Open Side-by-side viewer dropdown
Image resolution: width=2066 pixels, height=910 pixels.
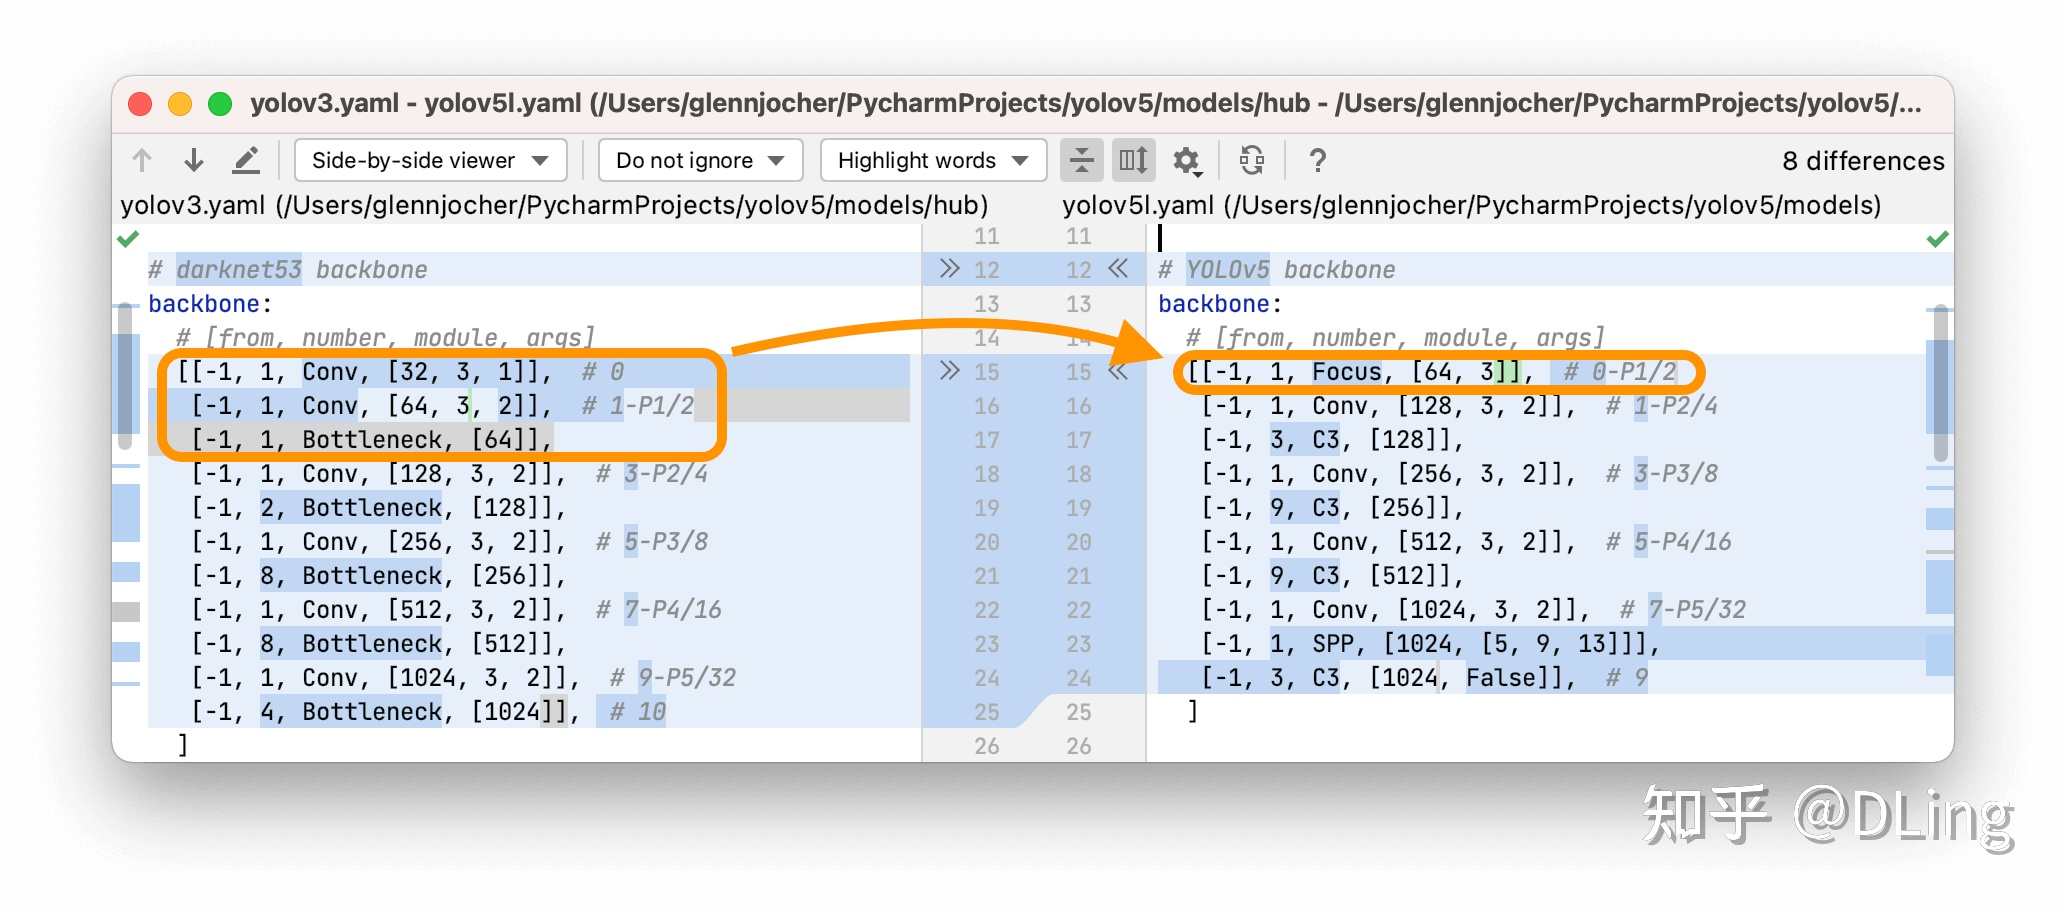(431, 160)
